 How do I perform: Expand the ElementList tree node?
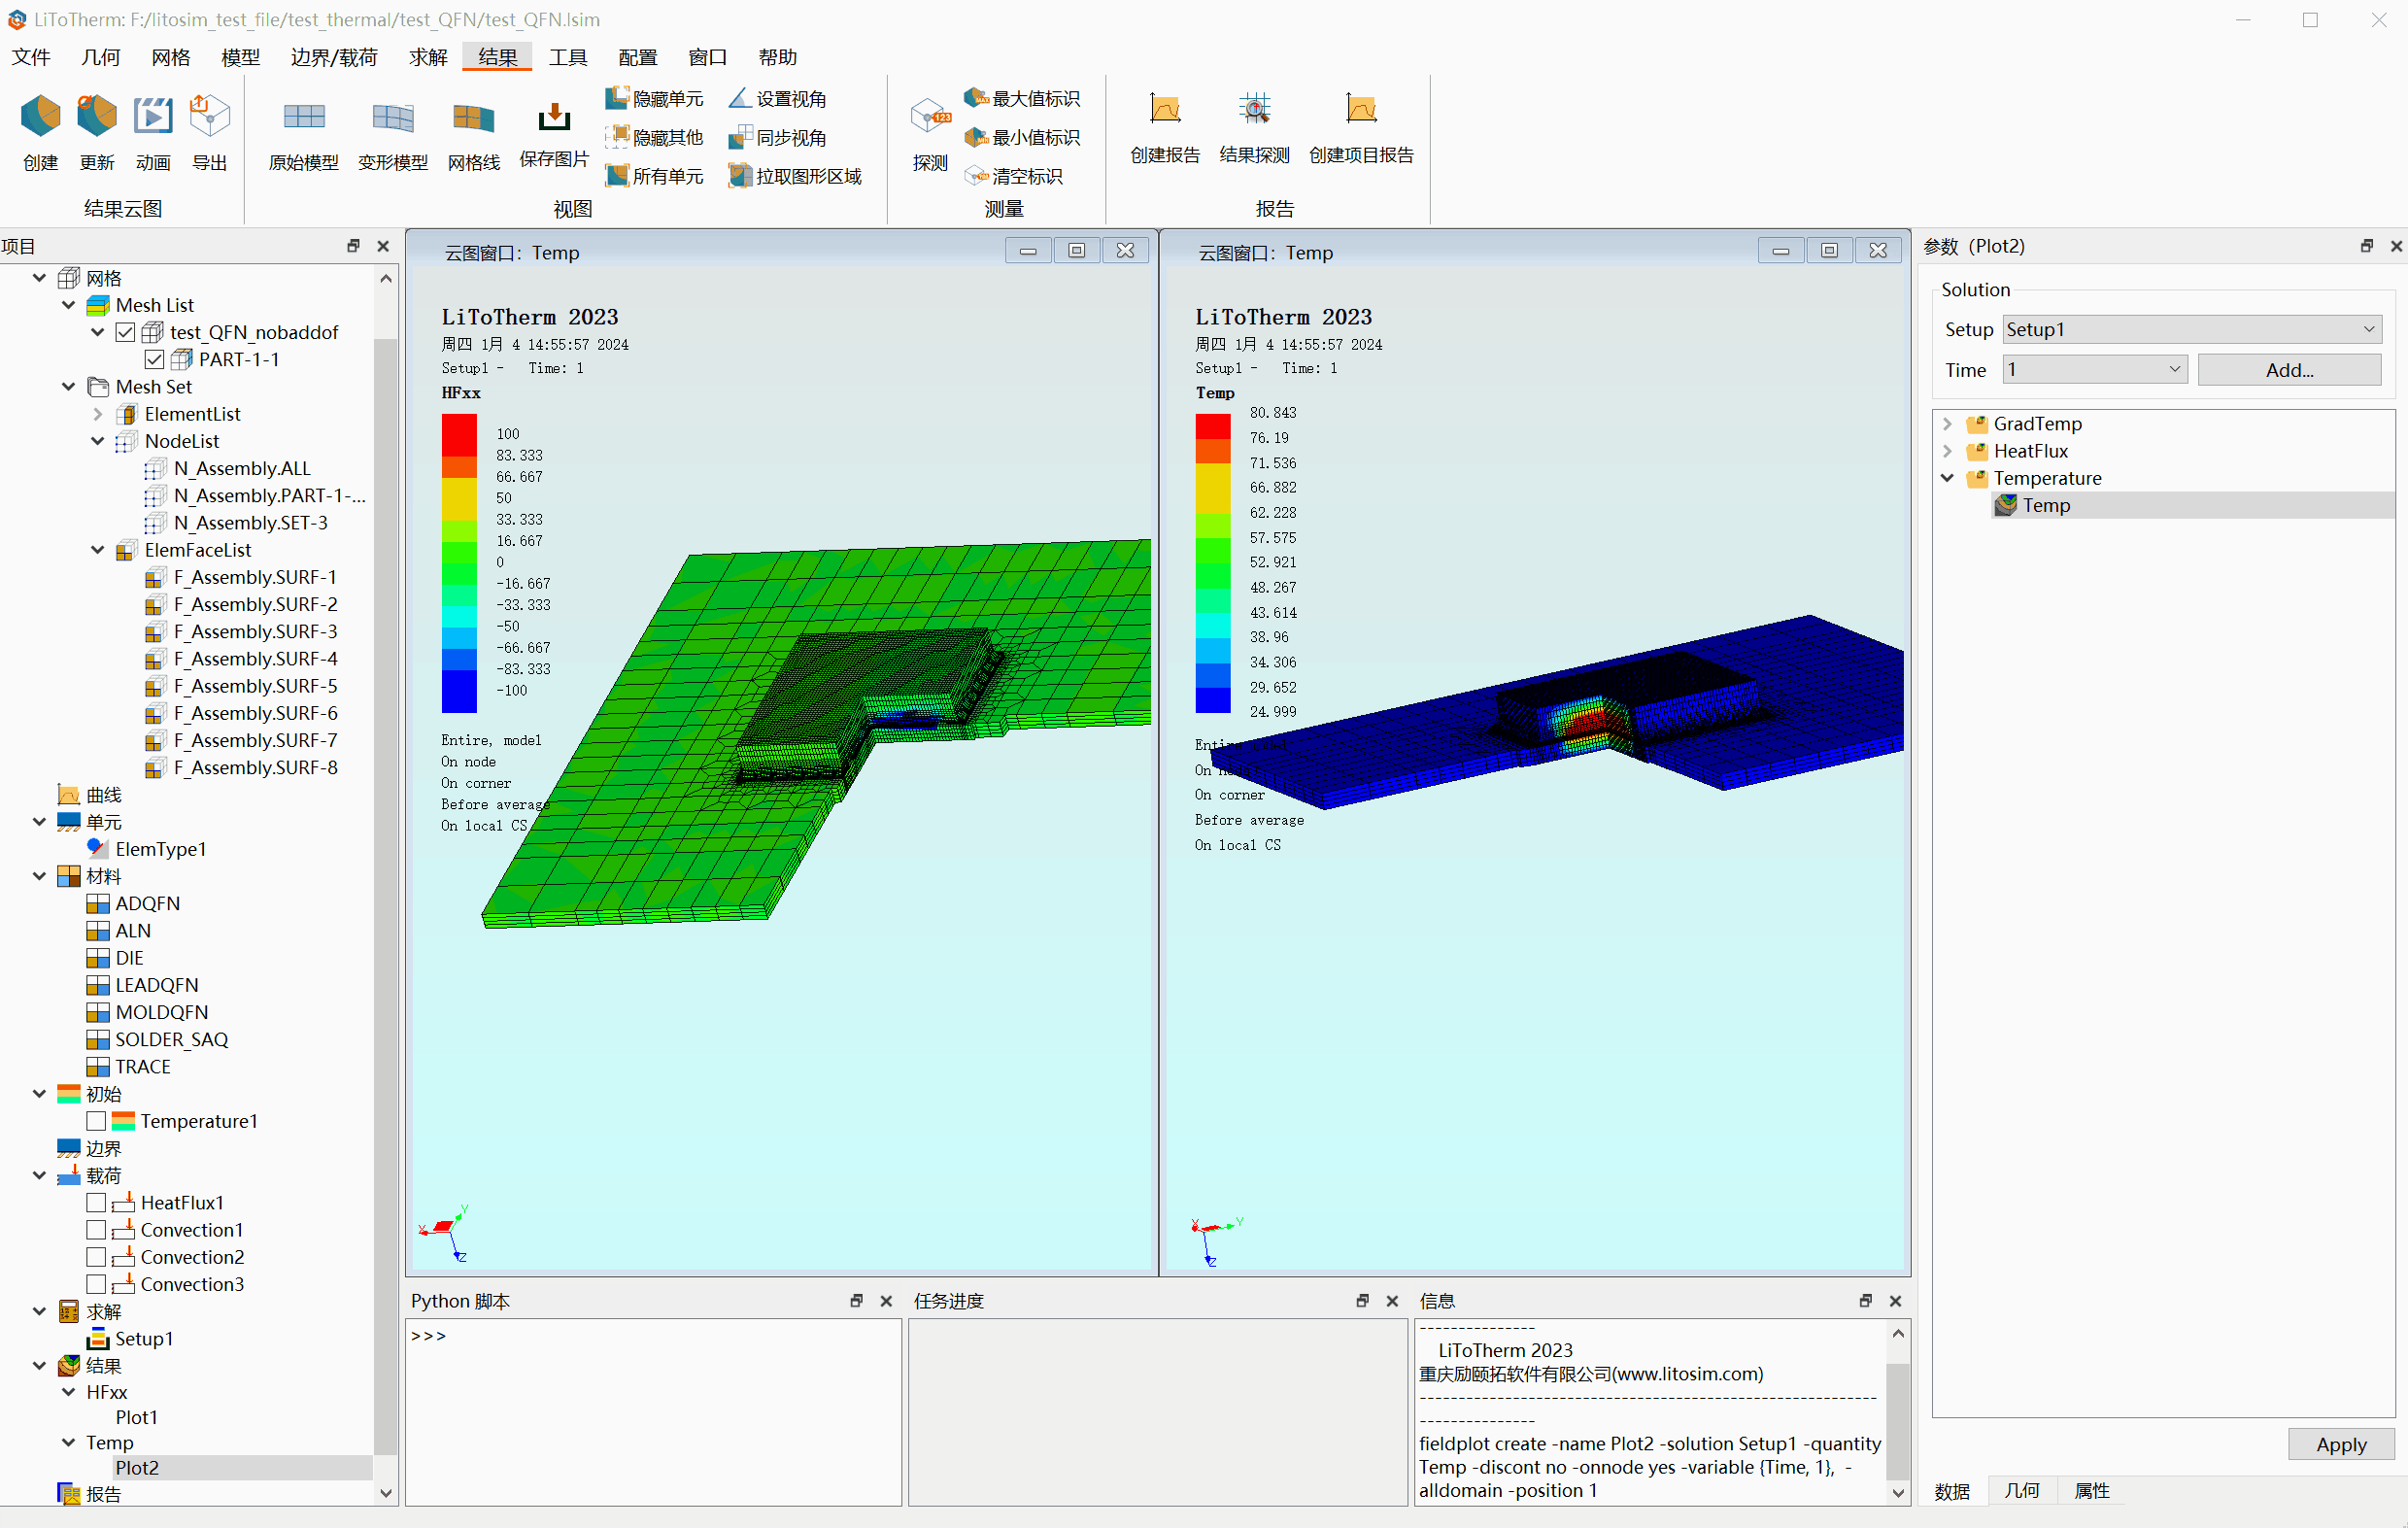(x=97, y=414)
